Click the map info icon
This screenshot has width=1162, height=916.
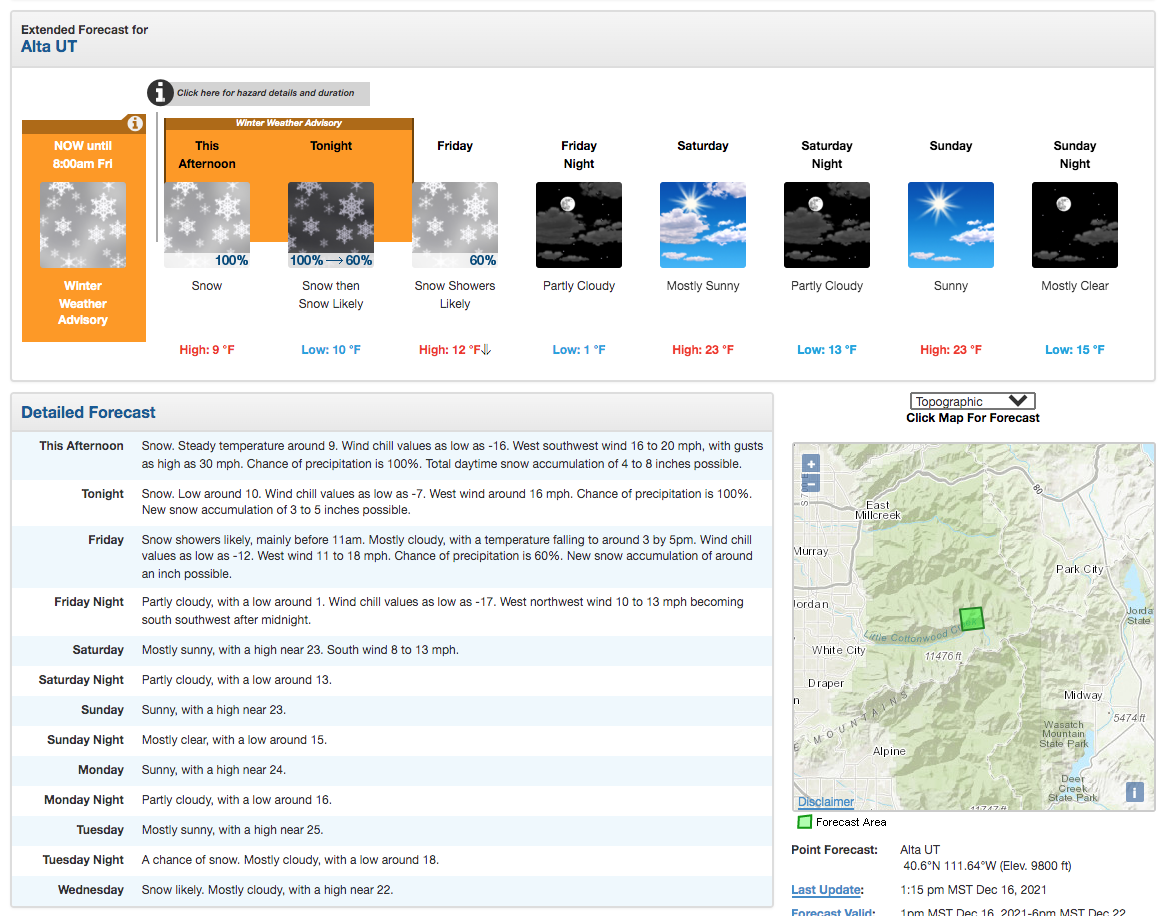coord(1135,791)
